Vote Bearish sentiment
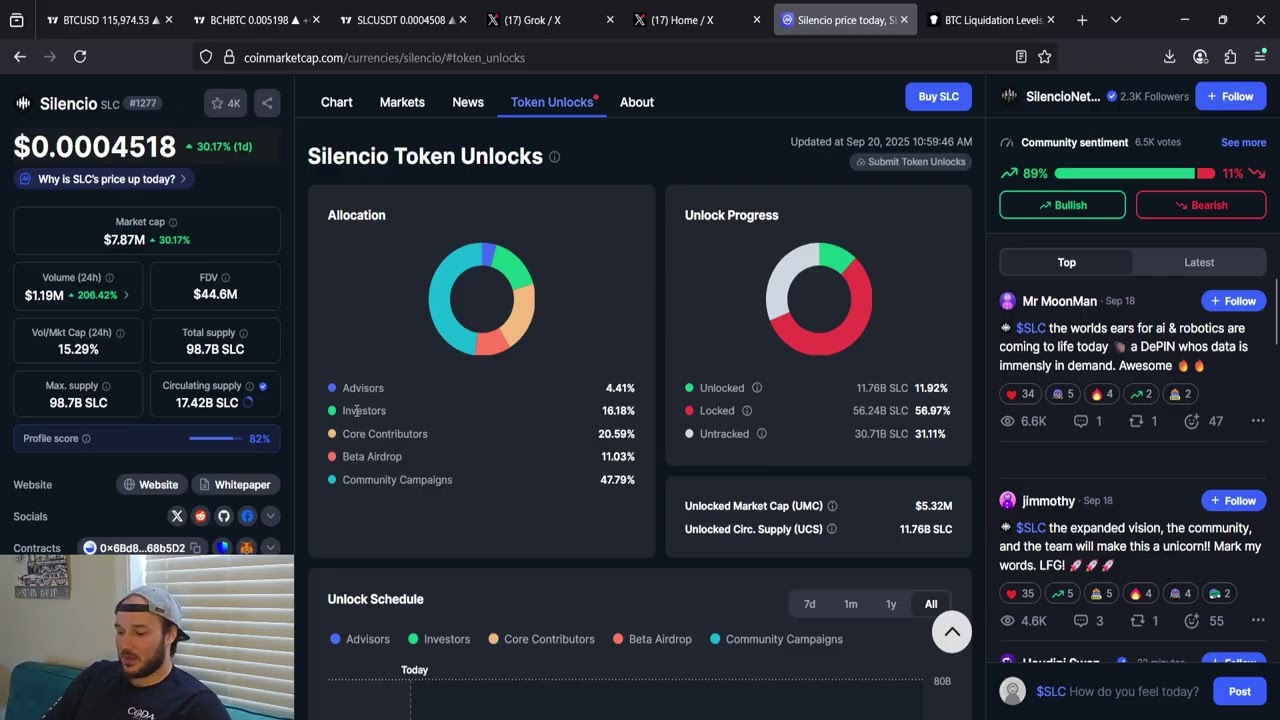The width and height of the screenshot is (1280, 720). [1201, 205]
